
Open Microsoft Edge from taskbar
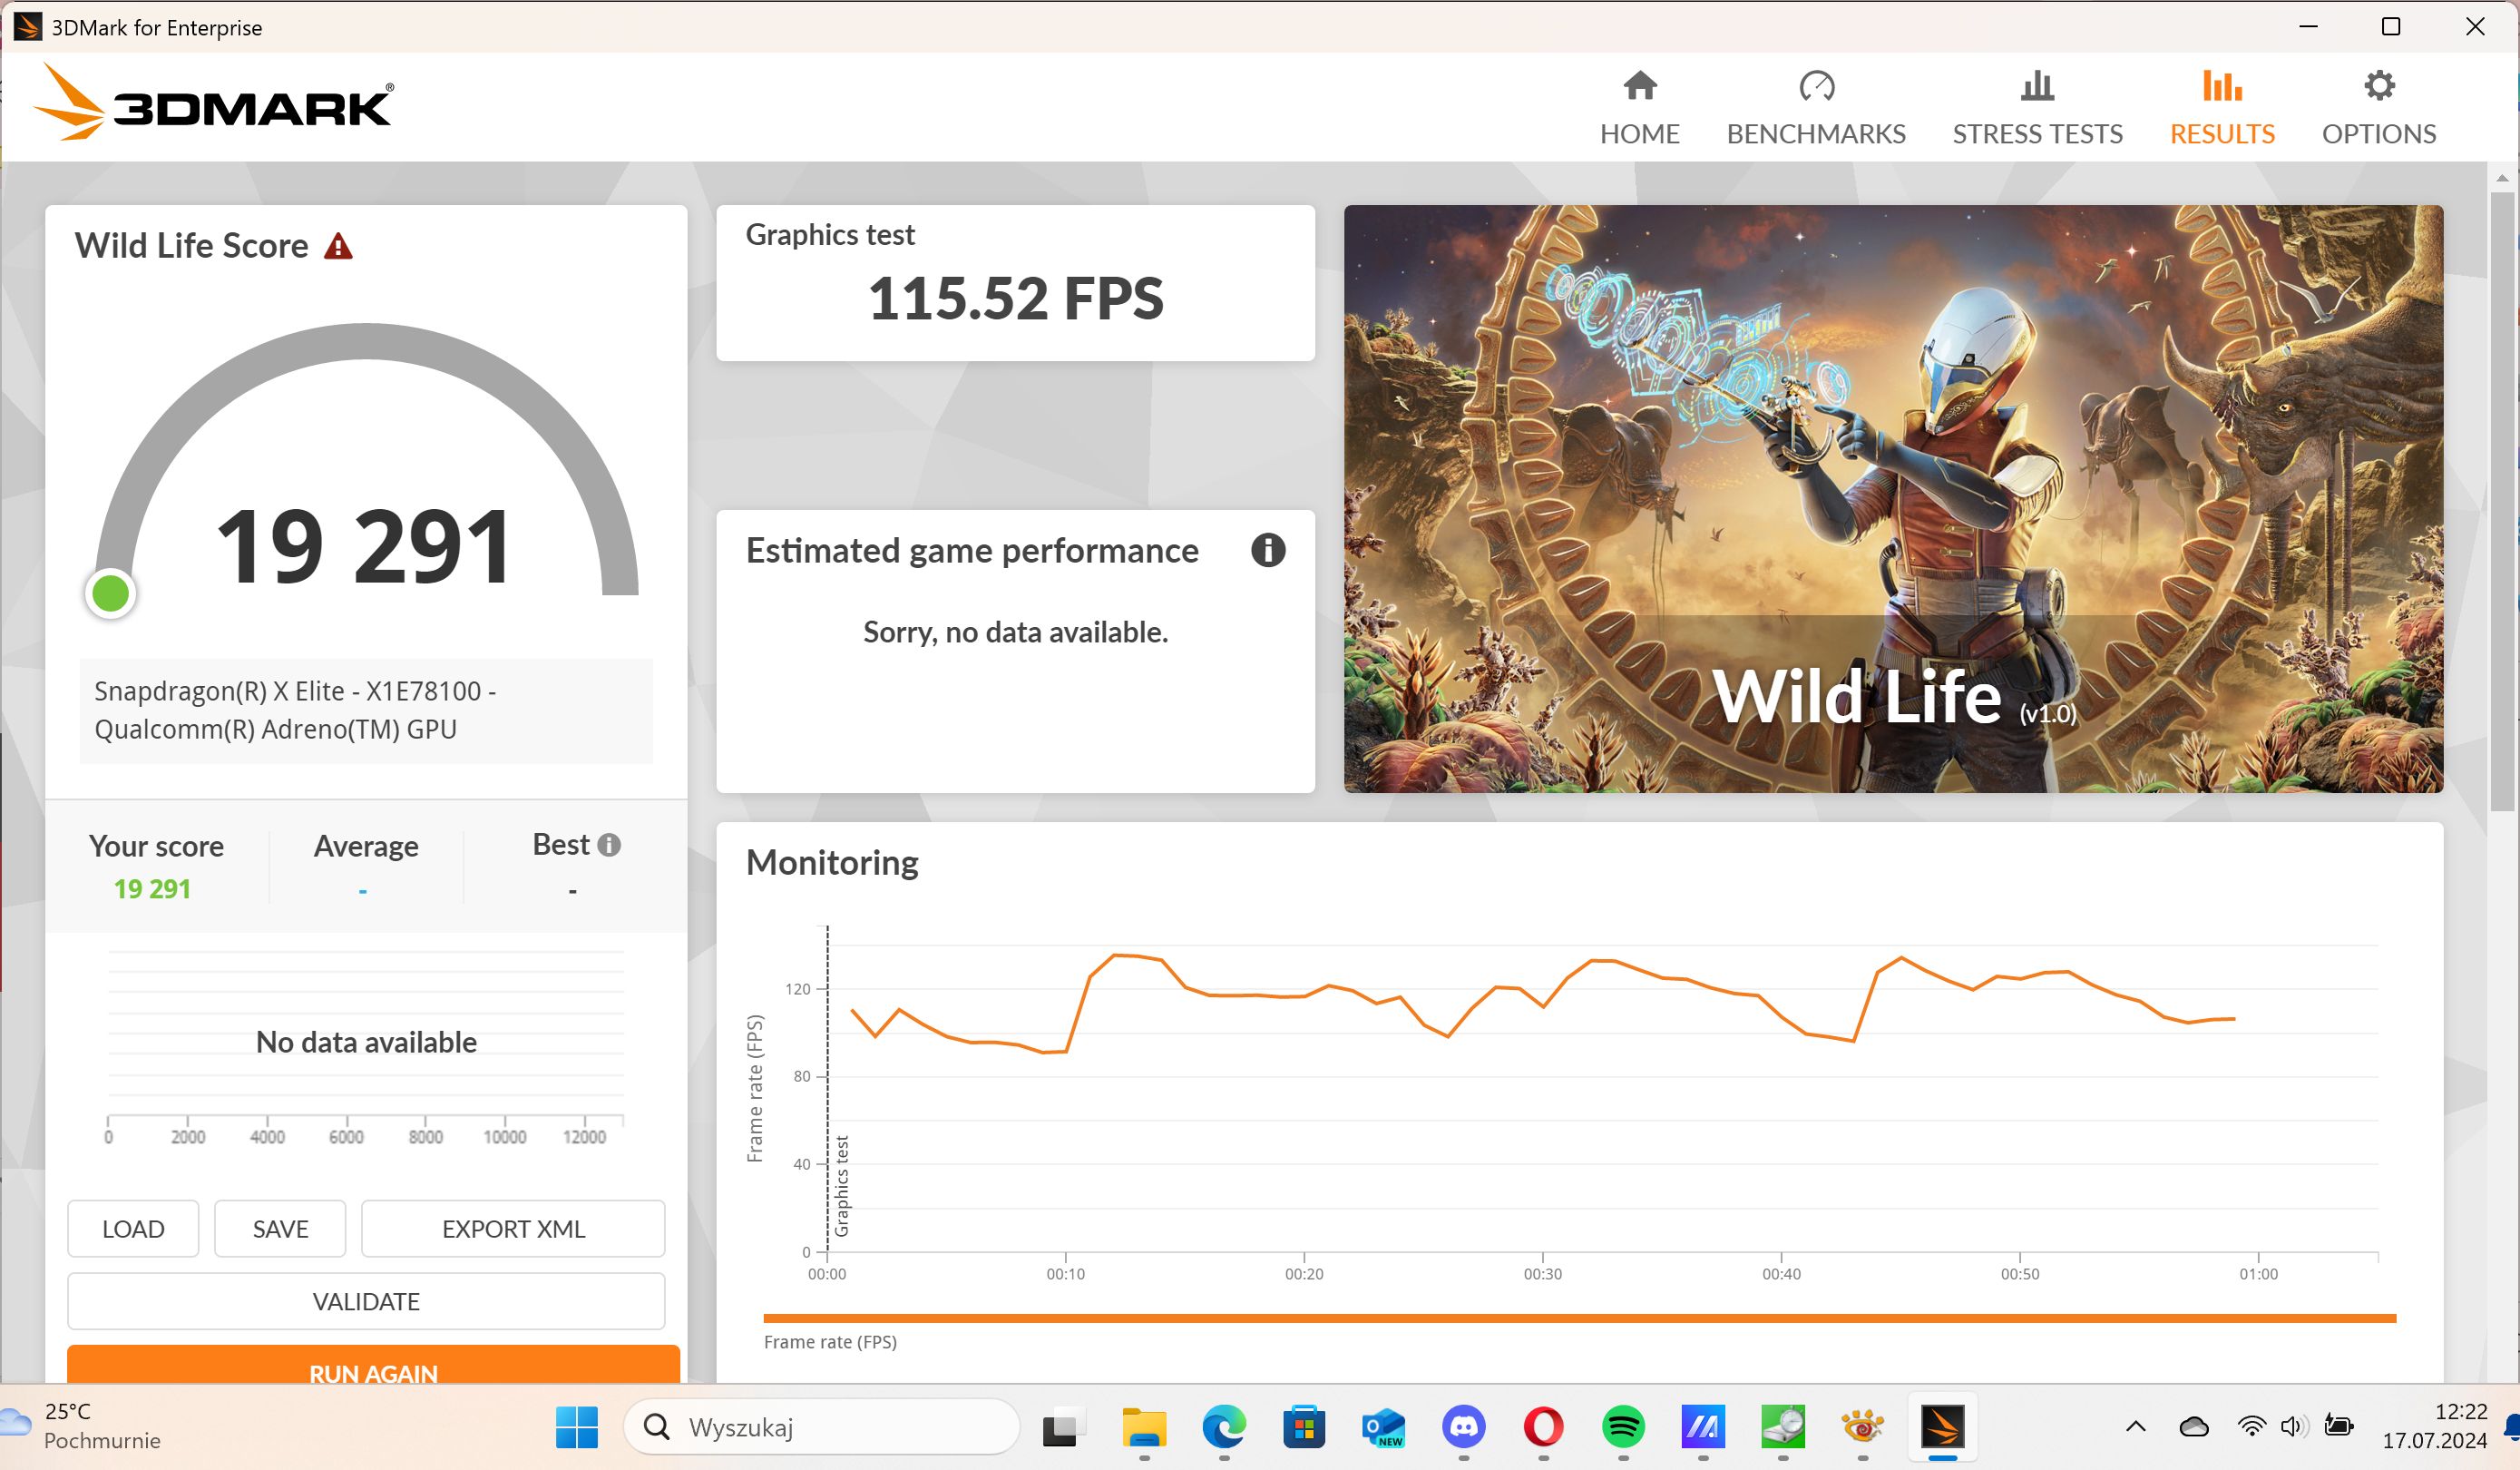click(1224, 1427)
